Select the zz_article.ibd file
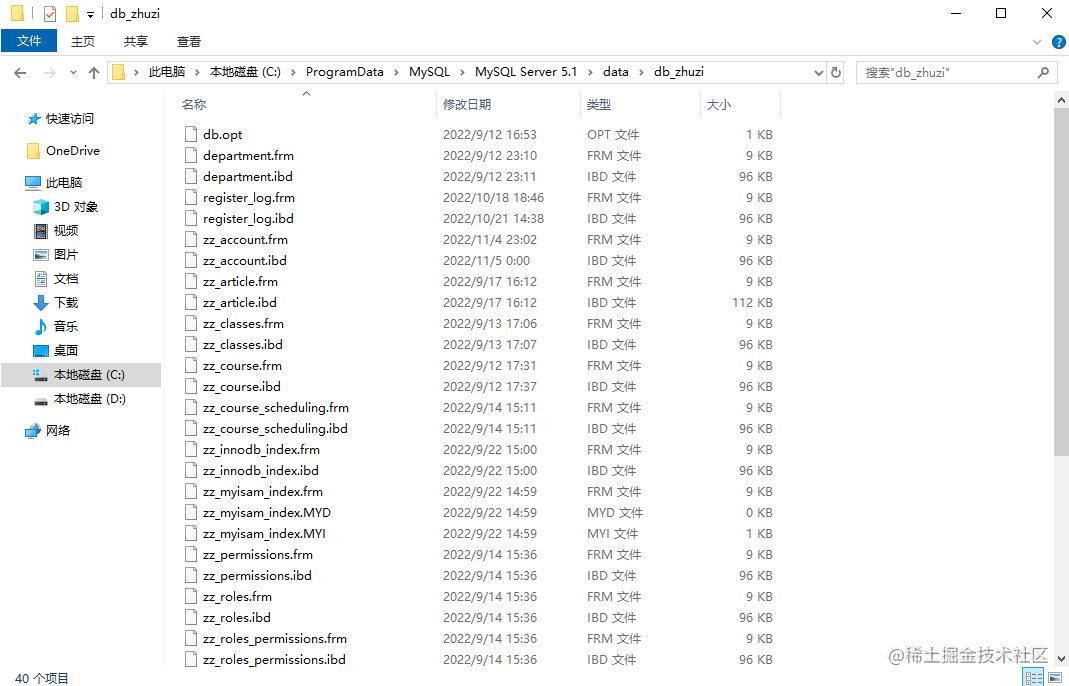1069x686 pixels. 239,303
